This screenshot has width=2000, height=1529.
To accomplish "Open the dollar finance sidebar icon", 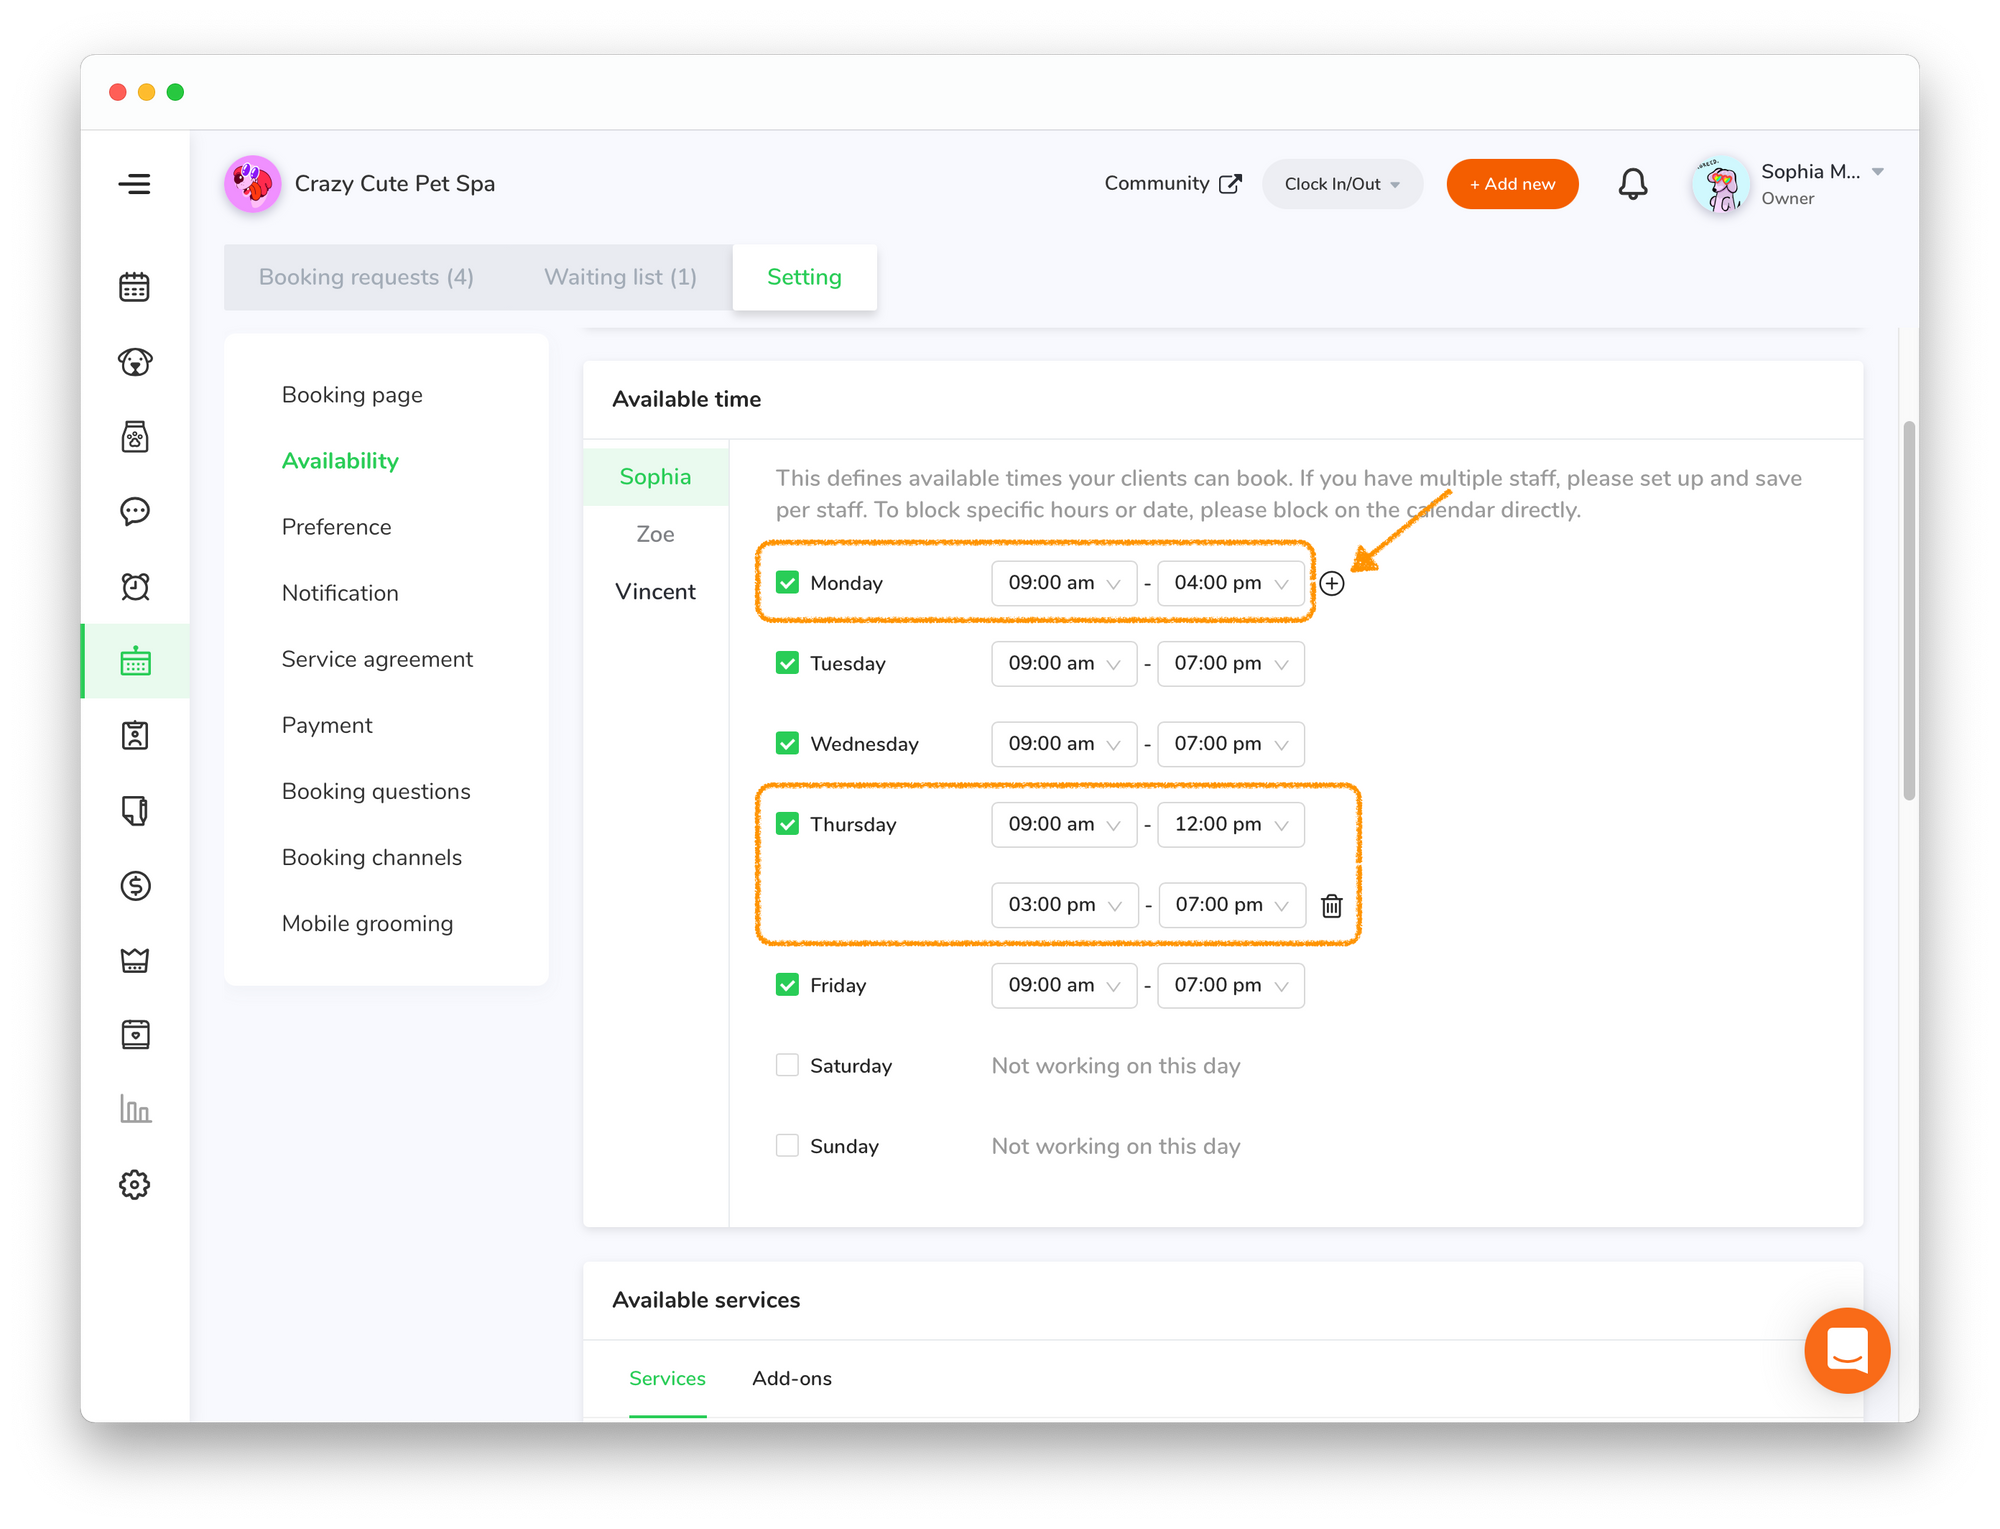I will (x=134, y=885).
